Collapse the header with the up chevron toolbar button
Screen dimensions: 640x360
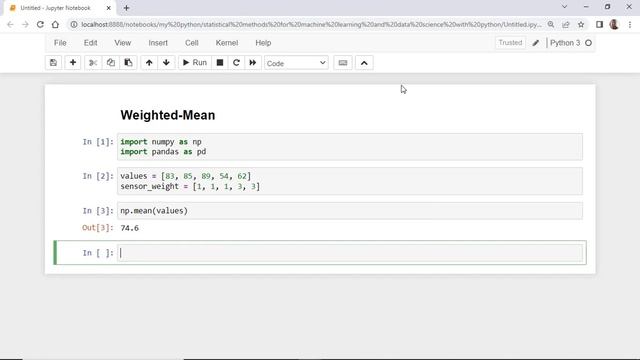click(364, 63)
